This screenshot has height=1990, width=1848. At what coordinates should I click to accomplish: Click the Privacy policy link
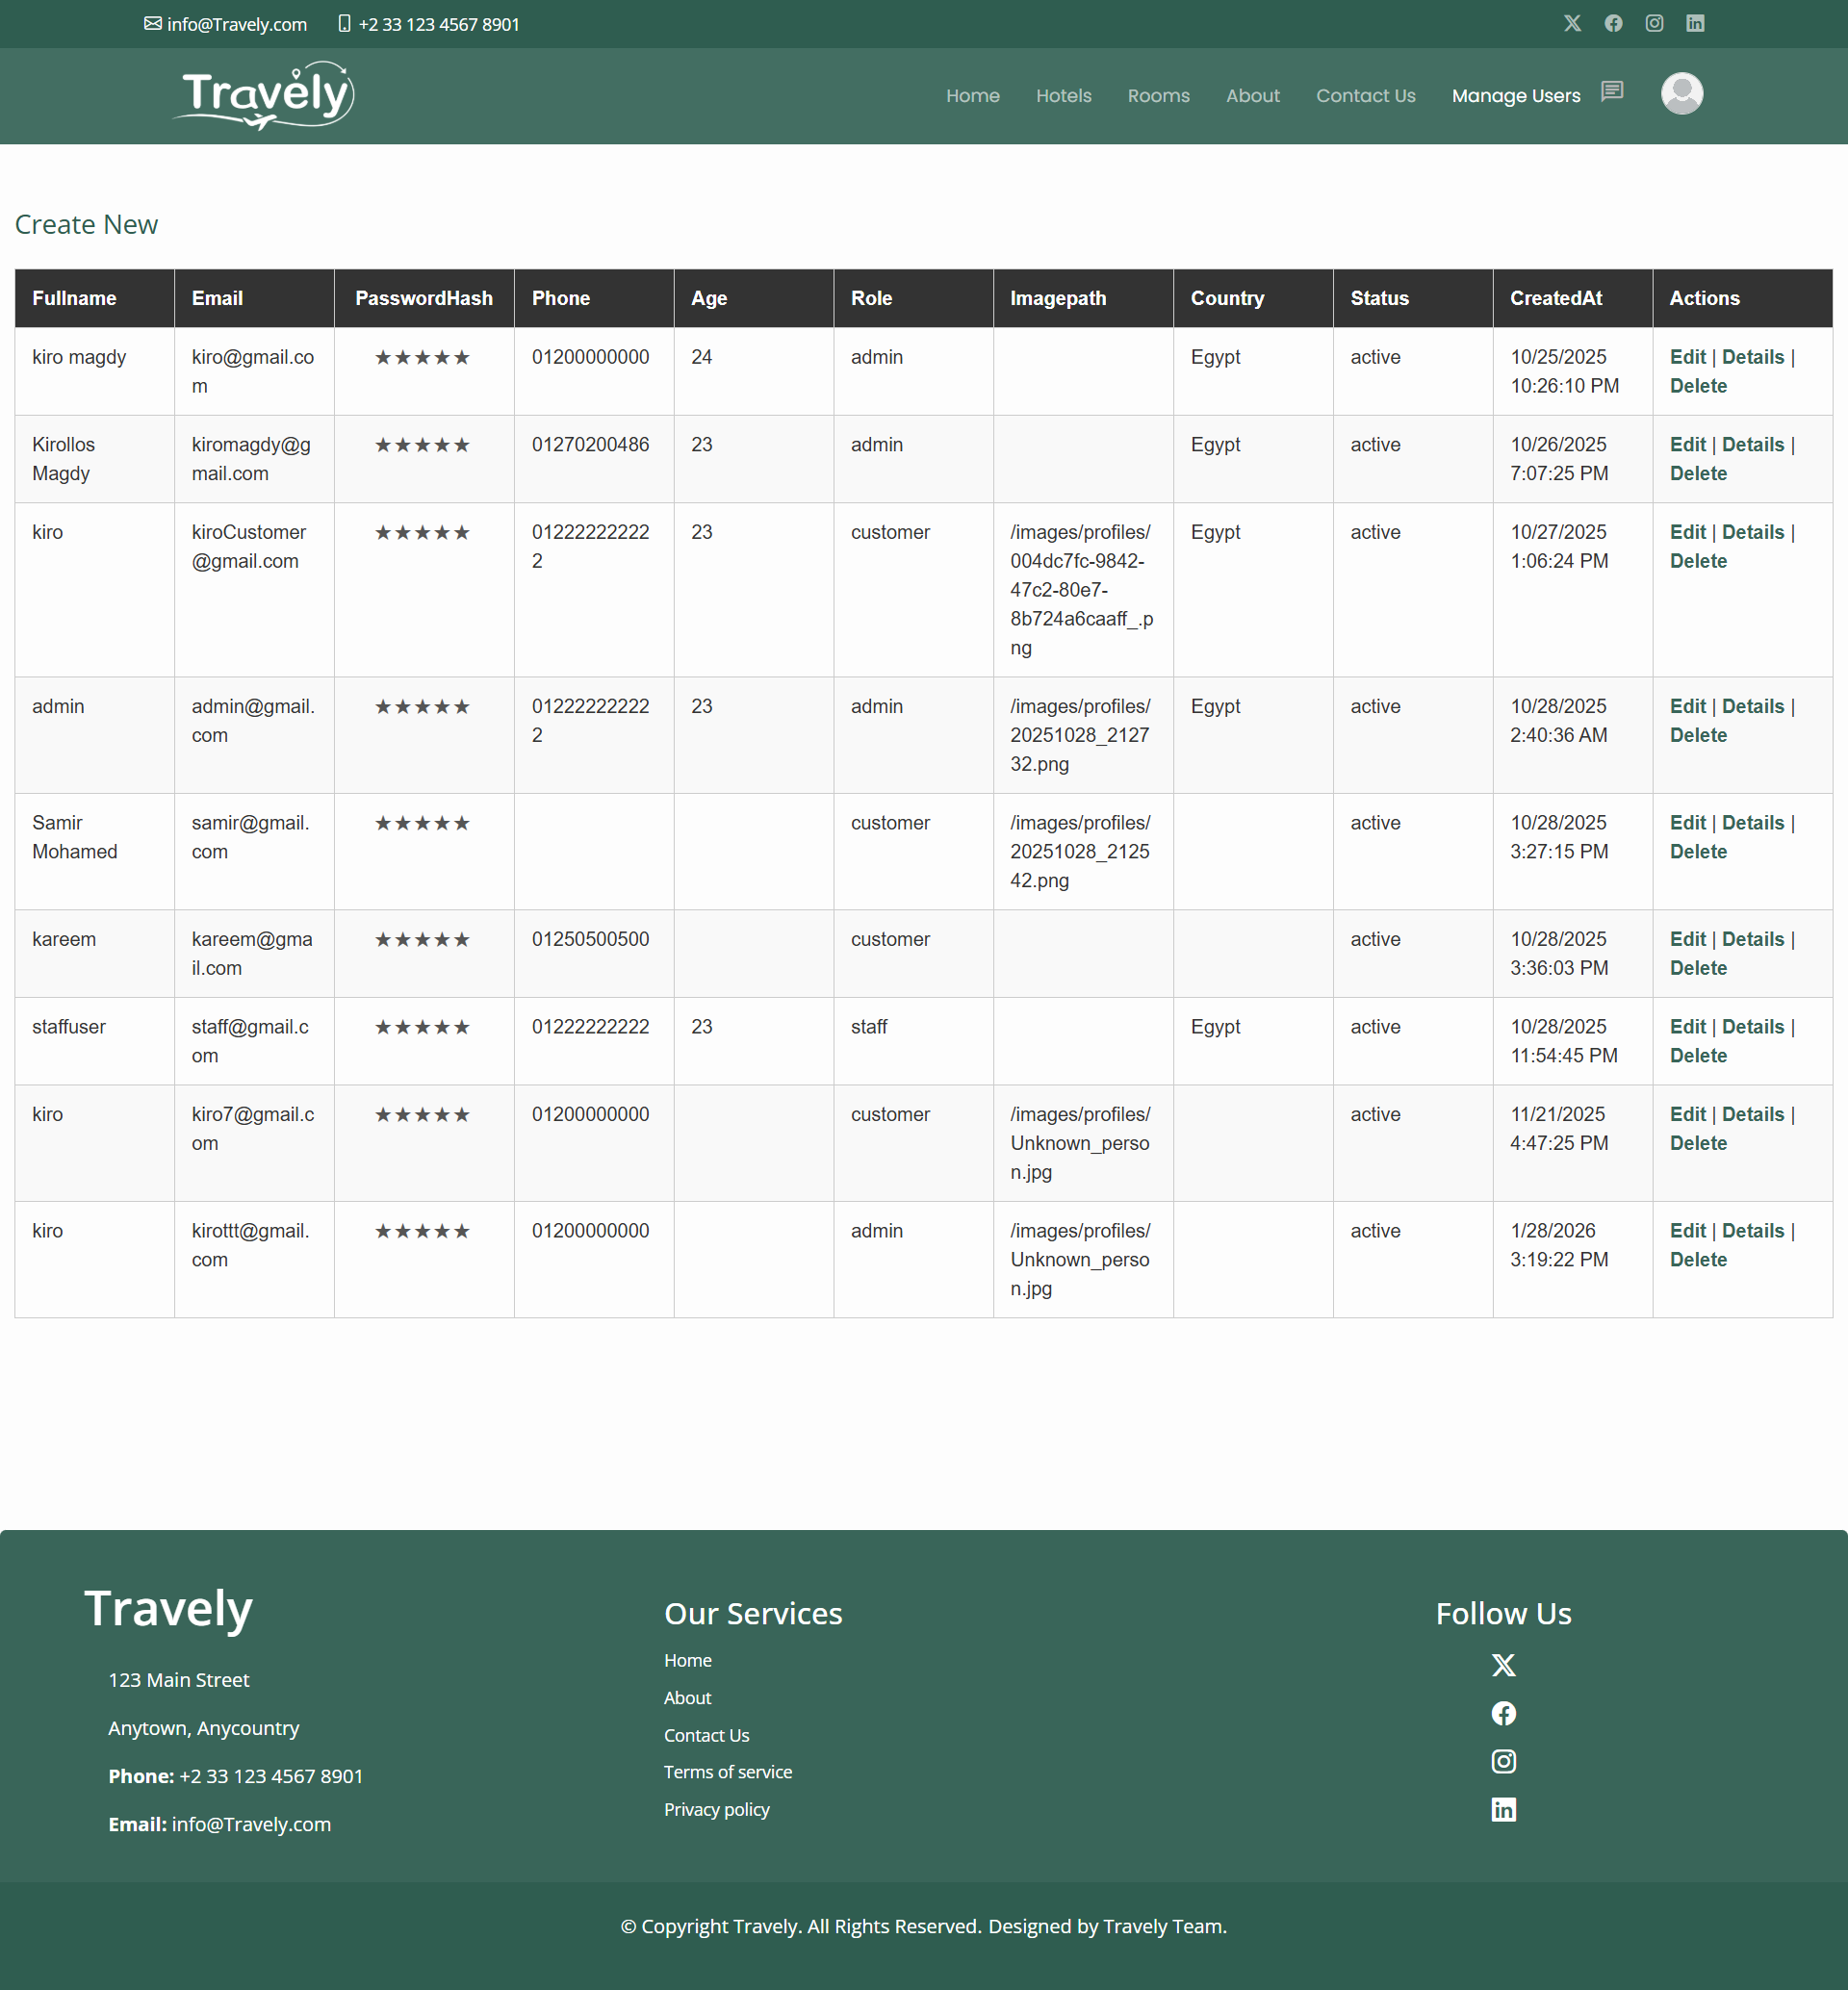click(x=716, y=1808)
